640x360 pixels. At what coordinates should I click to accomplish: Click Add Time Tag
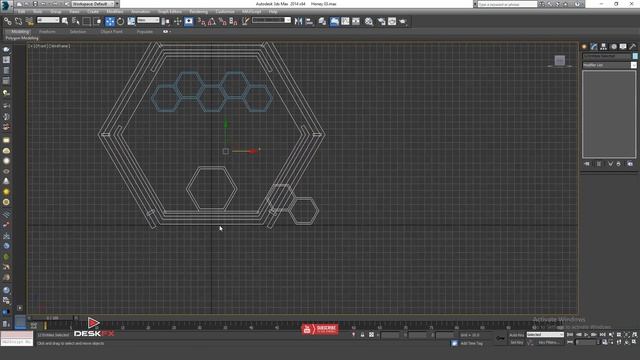(471, 344)
